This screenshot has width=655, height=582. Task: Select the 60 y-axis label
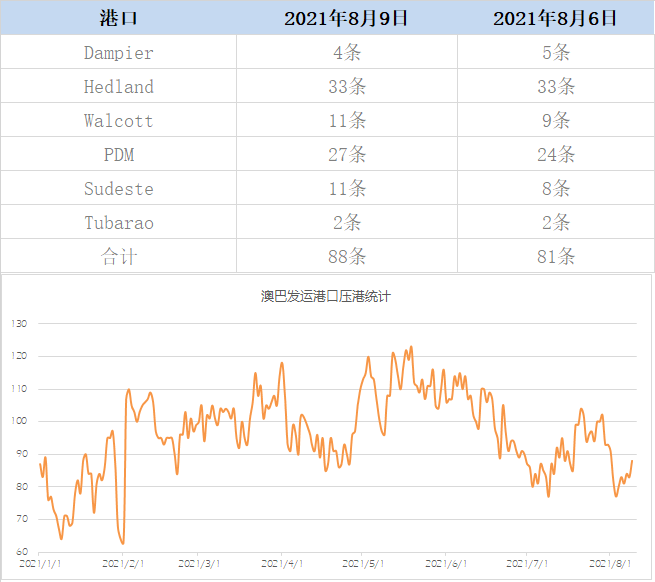(22, 552)
